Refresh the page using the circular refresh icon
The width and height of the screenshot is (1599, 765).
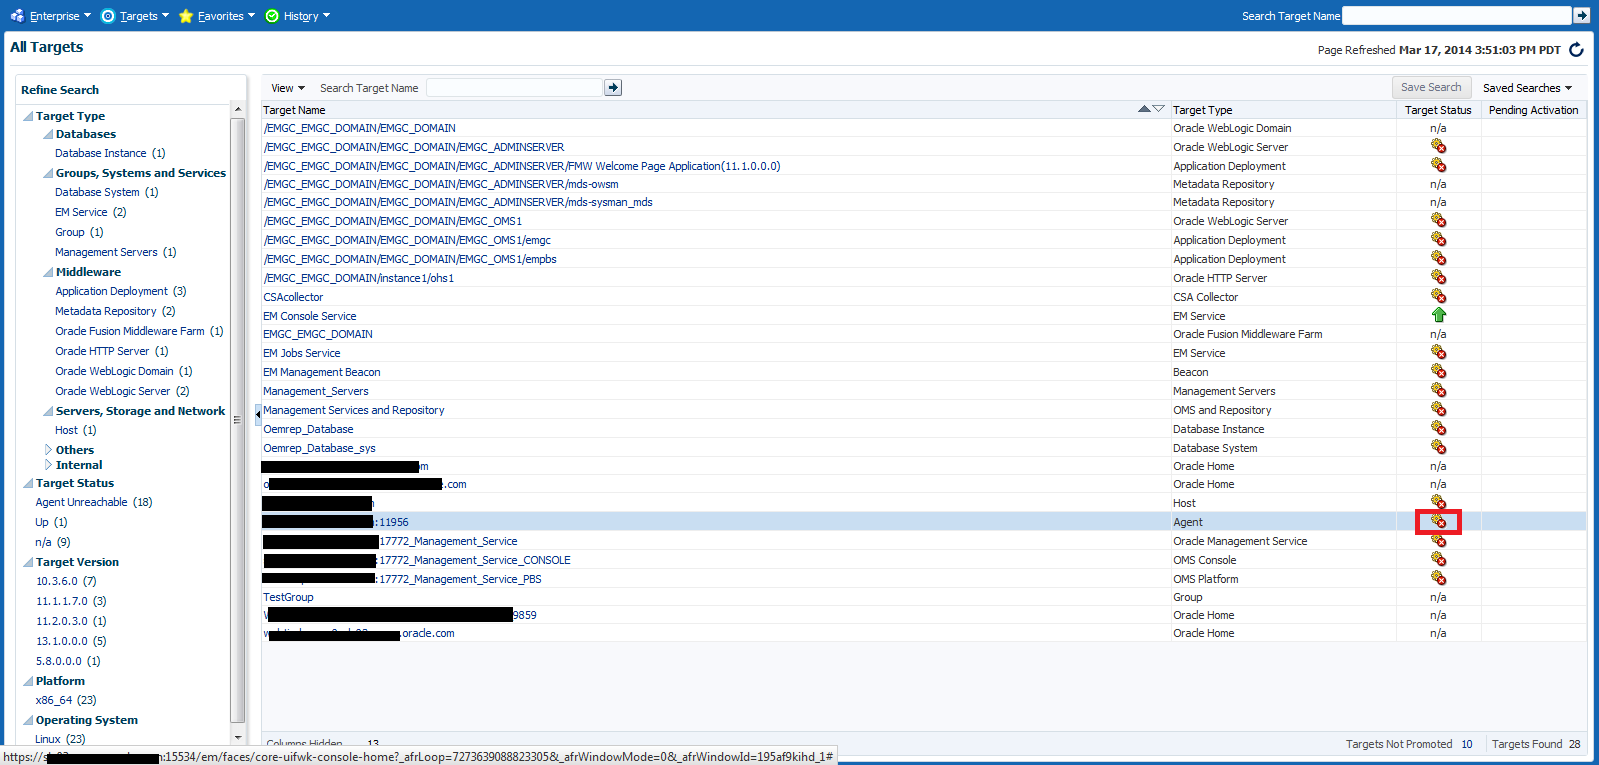tap(1576, 49)
